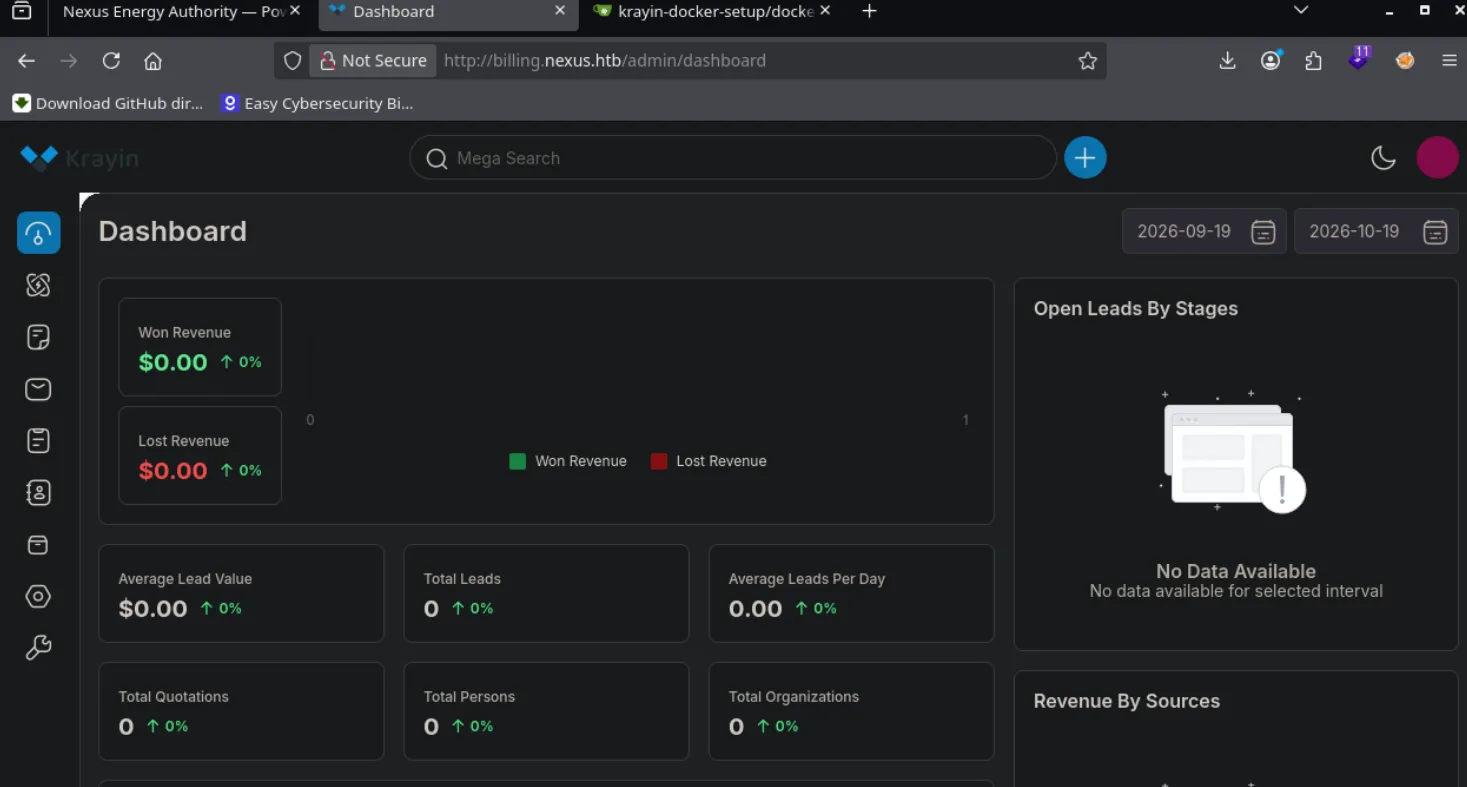The height and width of the screenshot is (787, 1467).
Task: Open a new browser tab
Action: tap(869, 11)
